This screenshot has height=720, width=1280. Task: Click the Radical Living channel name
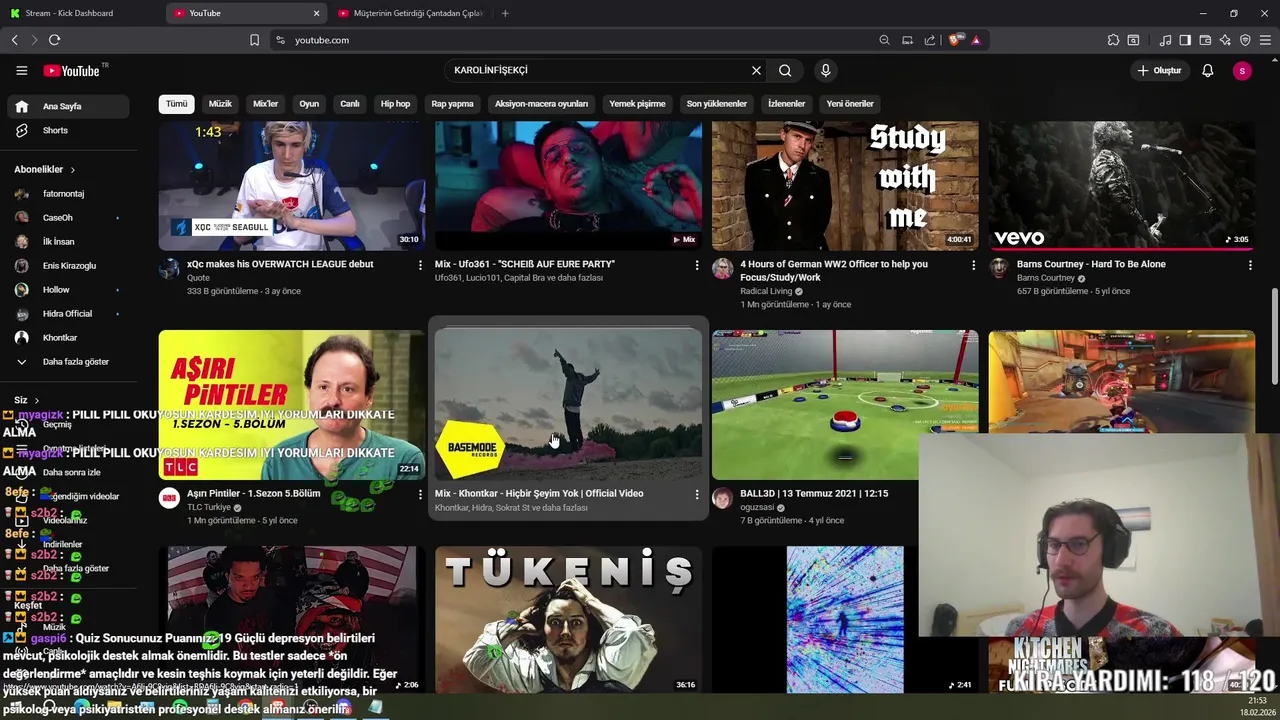767,291
